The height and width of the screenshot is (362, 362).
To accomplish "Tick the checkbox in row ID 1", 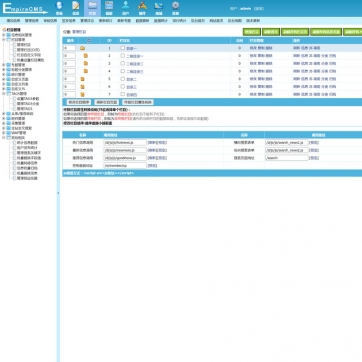I will click(123, 48).
